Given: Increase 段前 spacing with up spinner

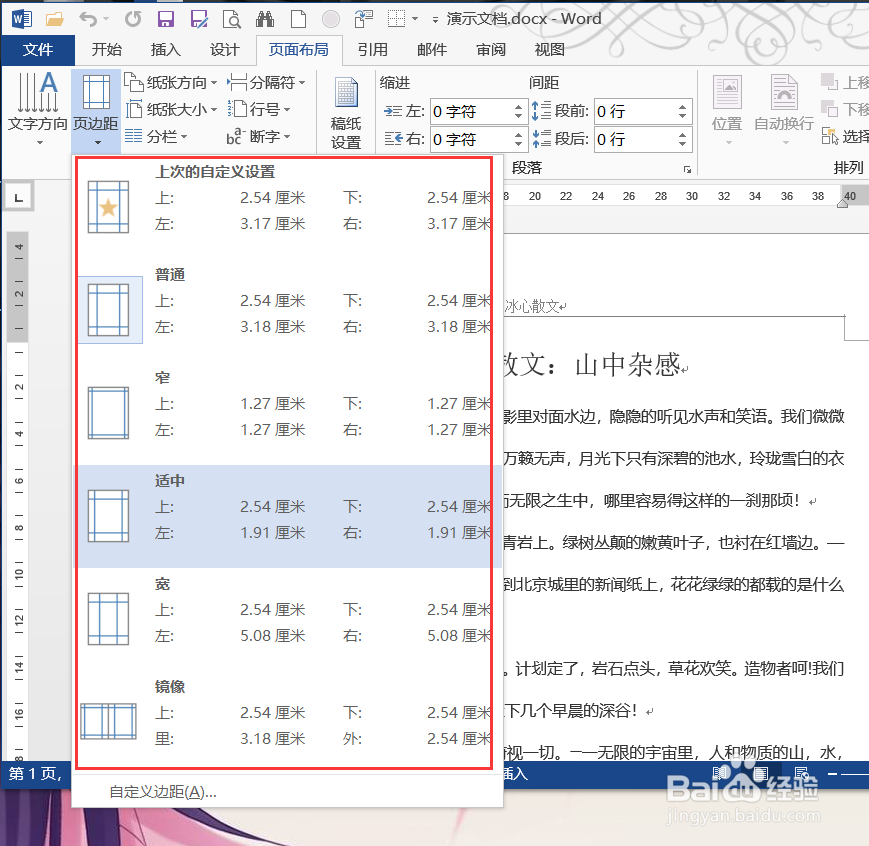Looking at the screenshot, I should point(683,106).
